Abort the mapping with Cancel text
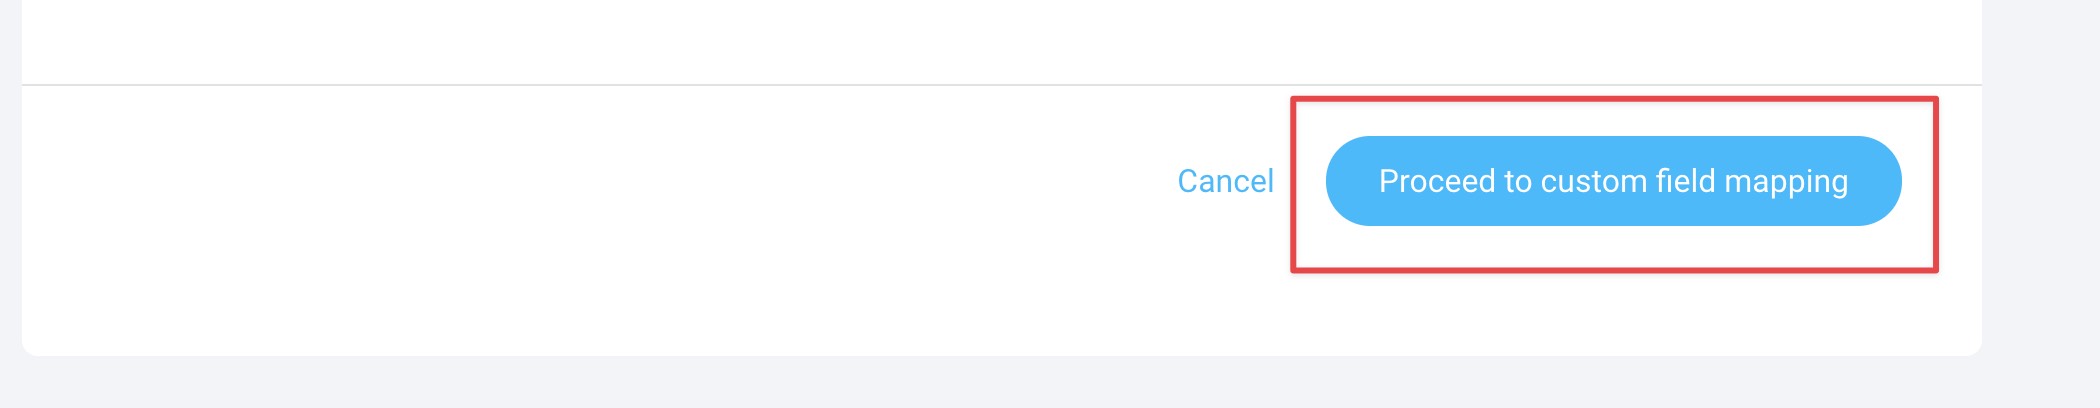The height and width of the screenshot is (408, 2100). click(1225, 181)
